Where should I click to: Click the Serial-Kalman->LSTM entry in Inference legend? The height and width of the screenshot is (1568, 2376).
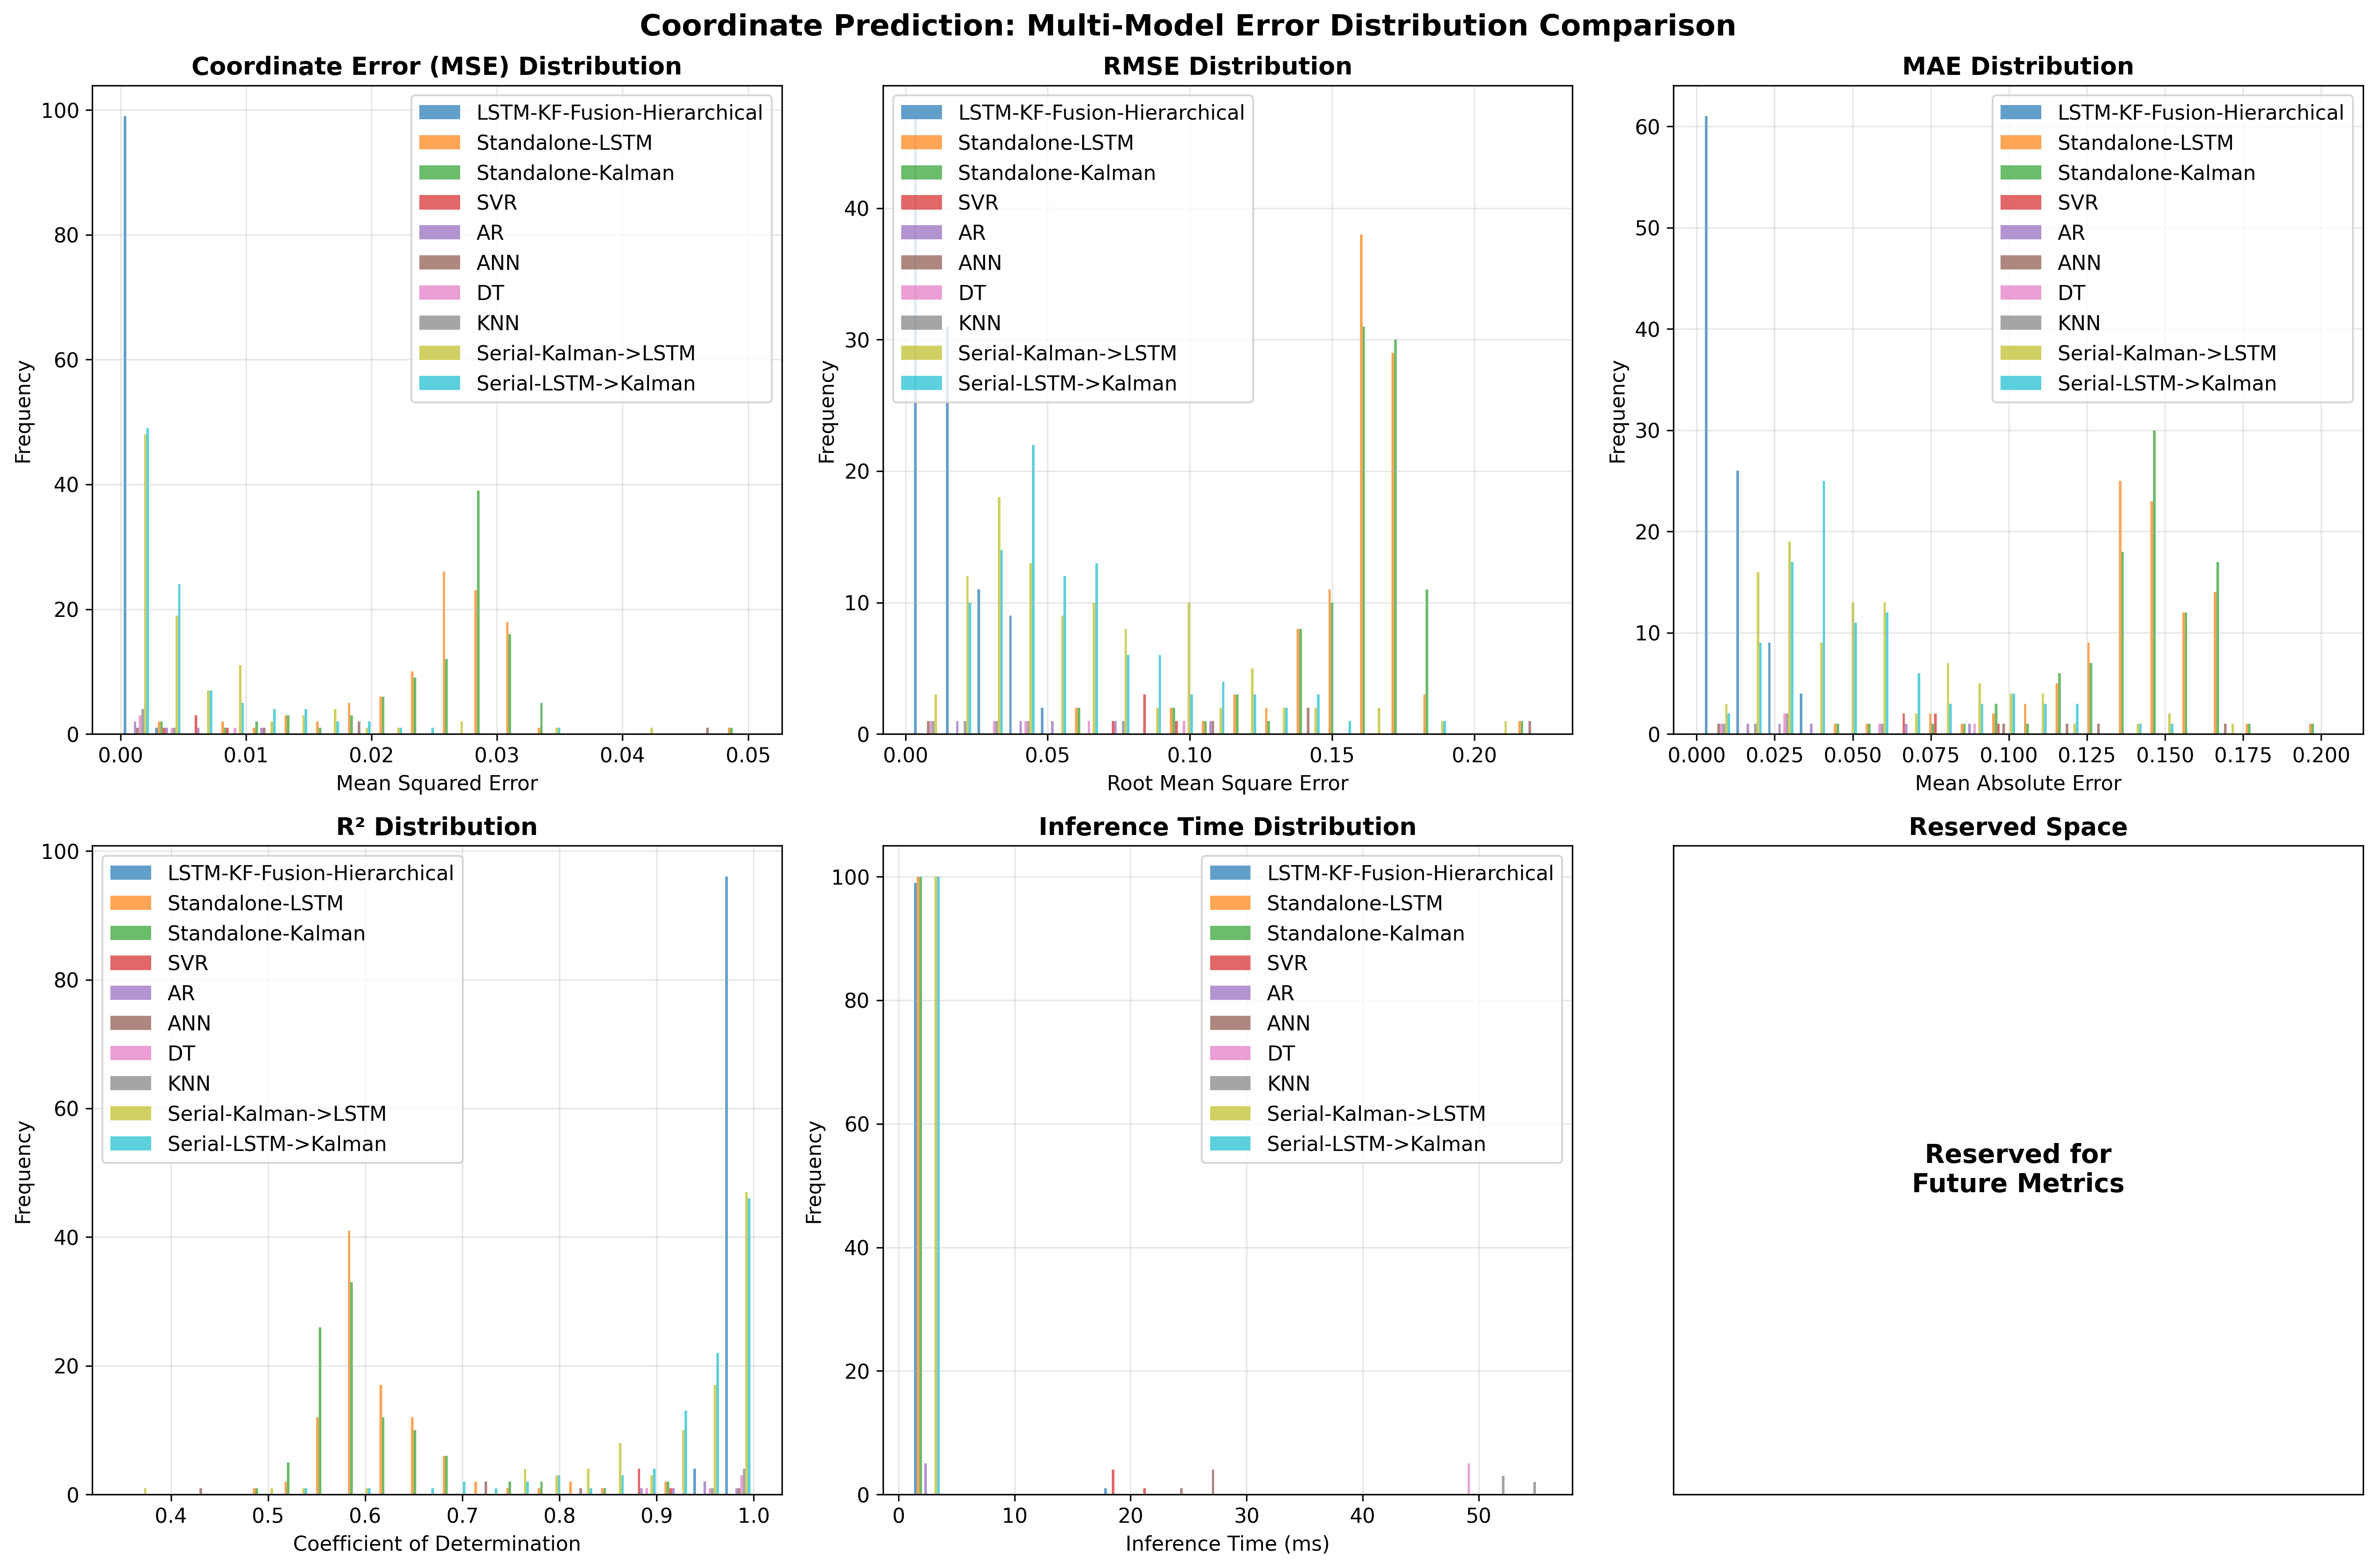point(1375,1113)
